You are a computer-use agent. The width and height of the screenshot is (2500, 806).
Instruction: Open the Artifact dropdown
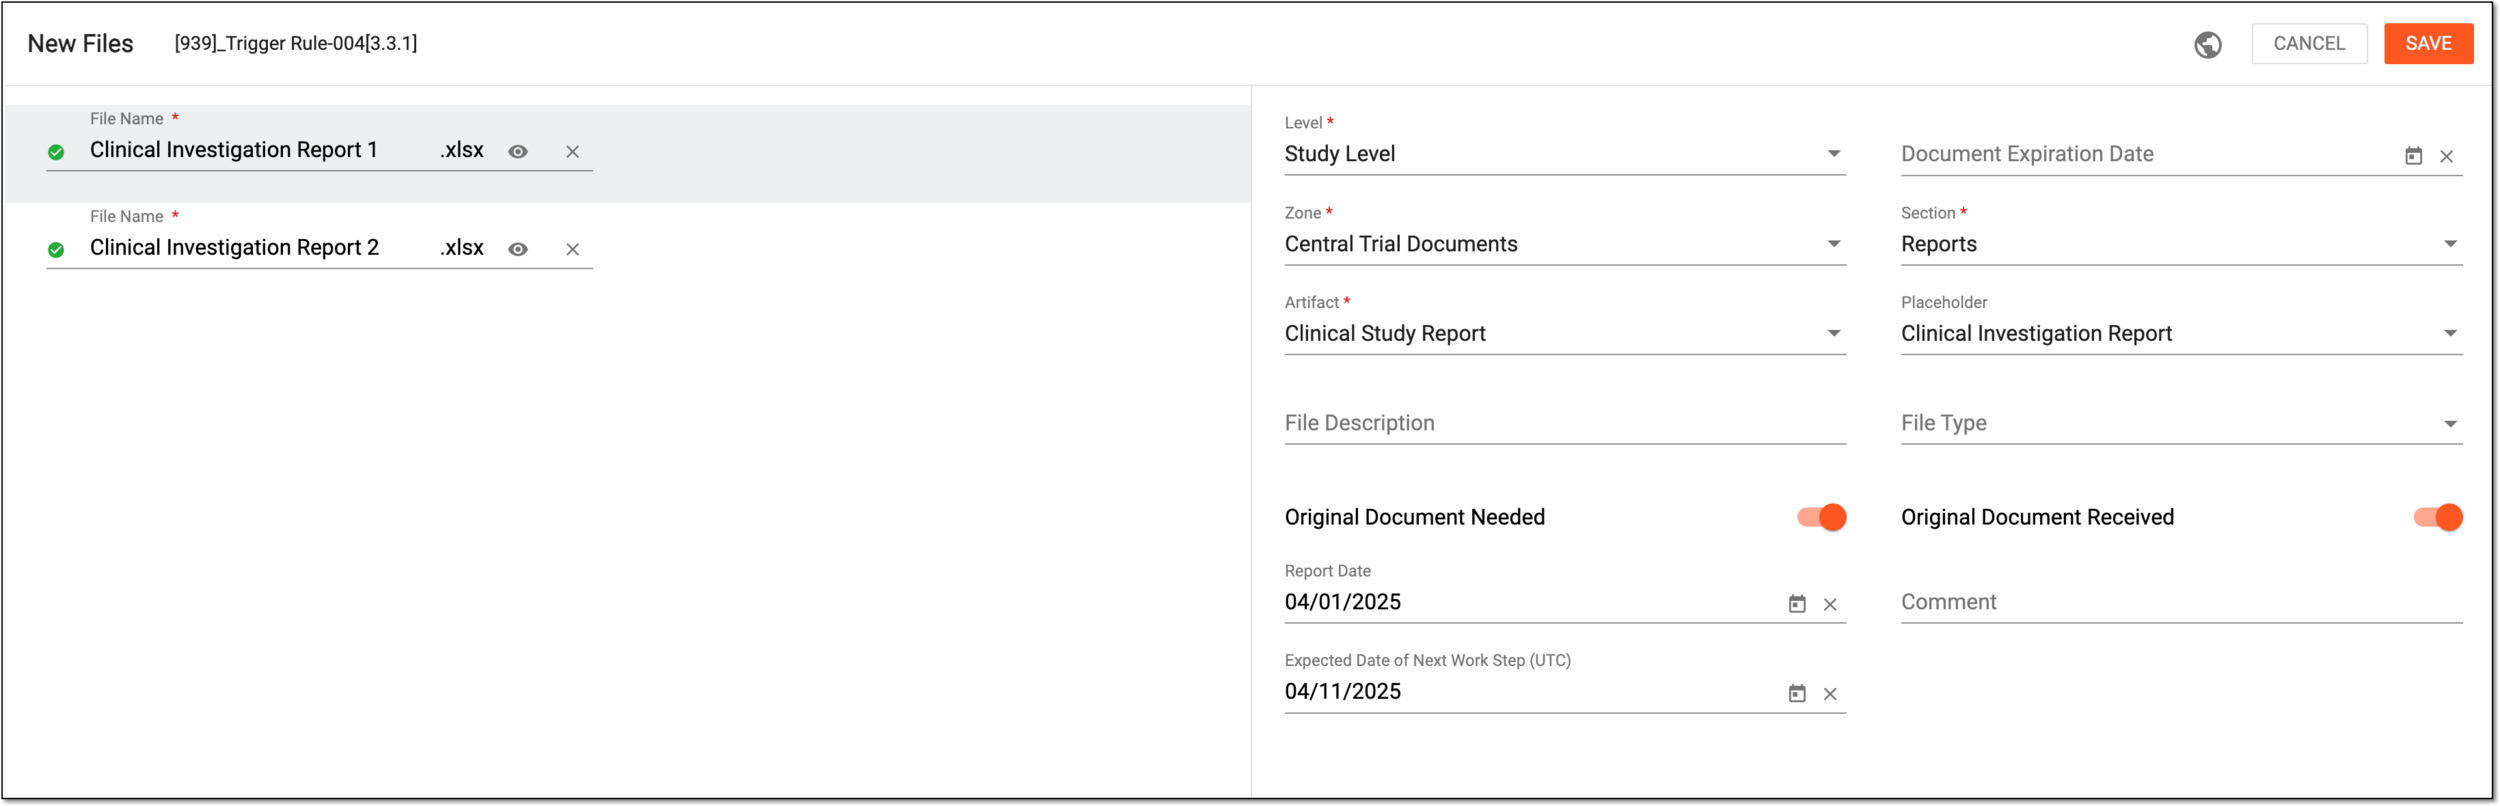click(1565, 334)
